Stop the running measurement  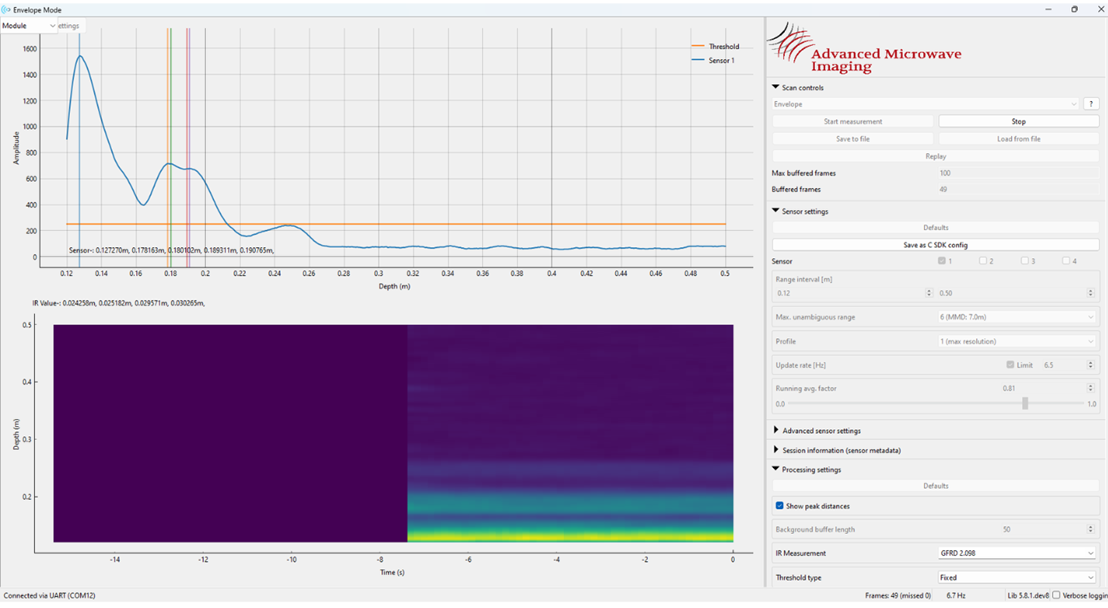point(1018,122)
